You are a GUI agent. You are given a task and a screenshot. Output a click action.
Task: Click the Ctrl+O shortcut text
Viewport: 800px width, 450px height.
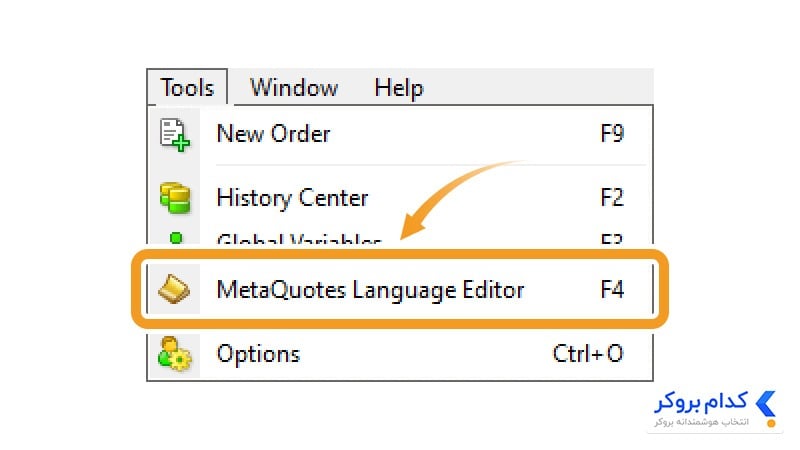pos(588,354)
